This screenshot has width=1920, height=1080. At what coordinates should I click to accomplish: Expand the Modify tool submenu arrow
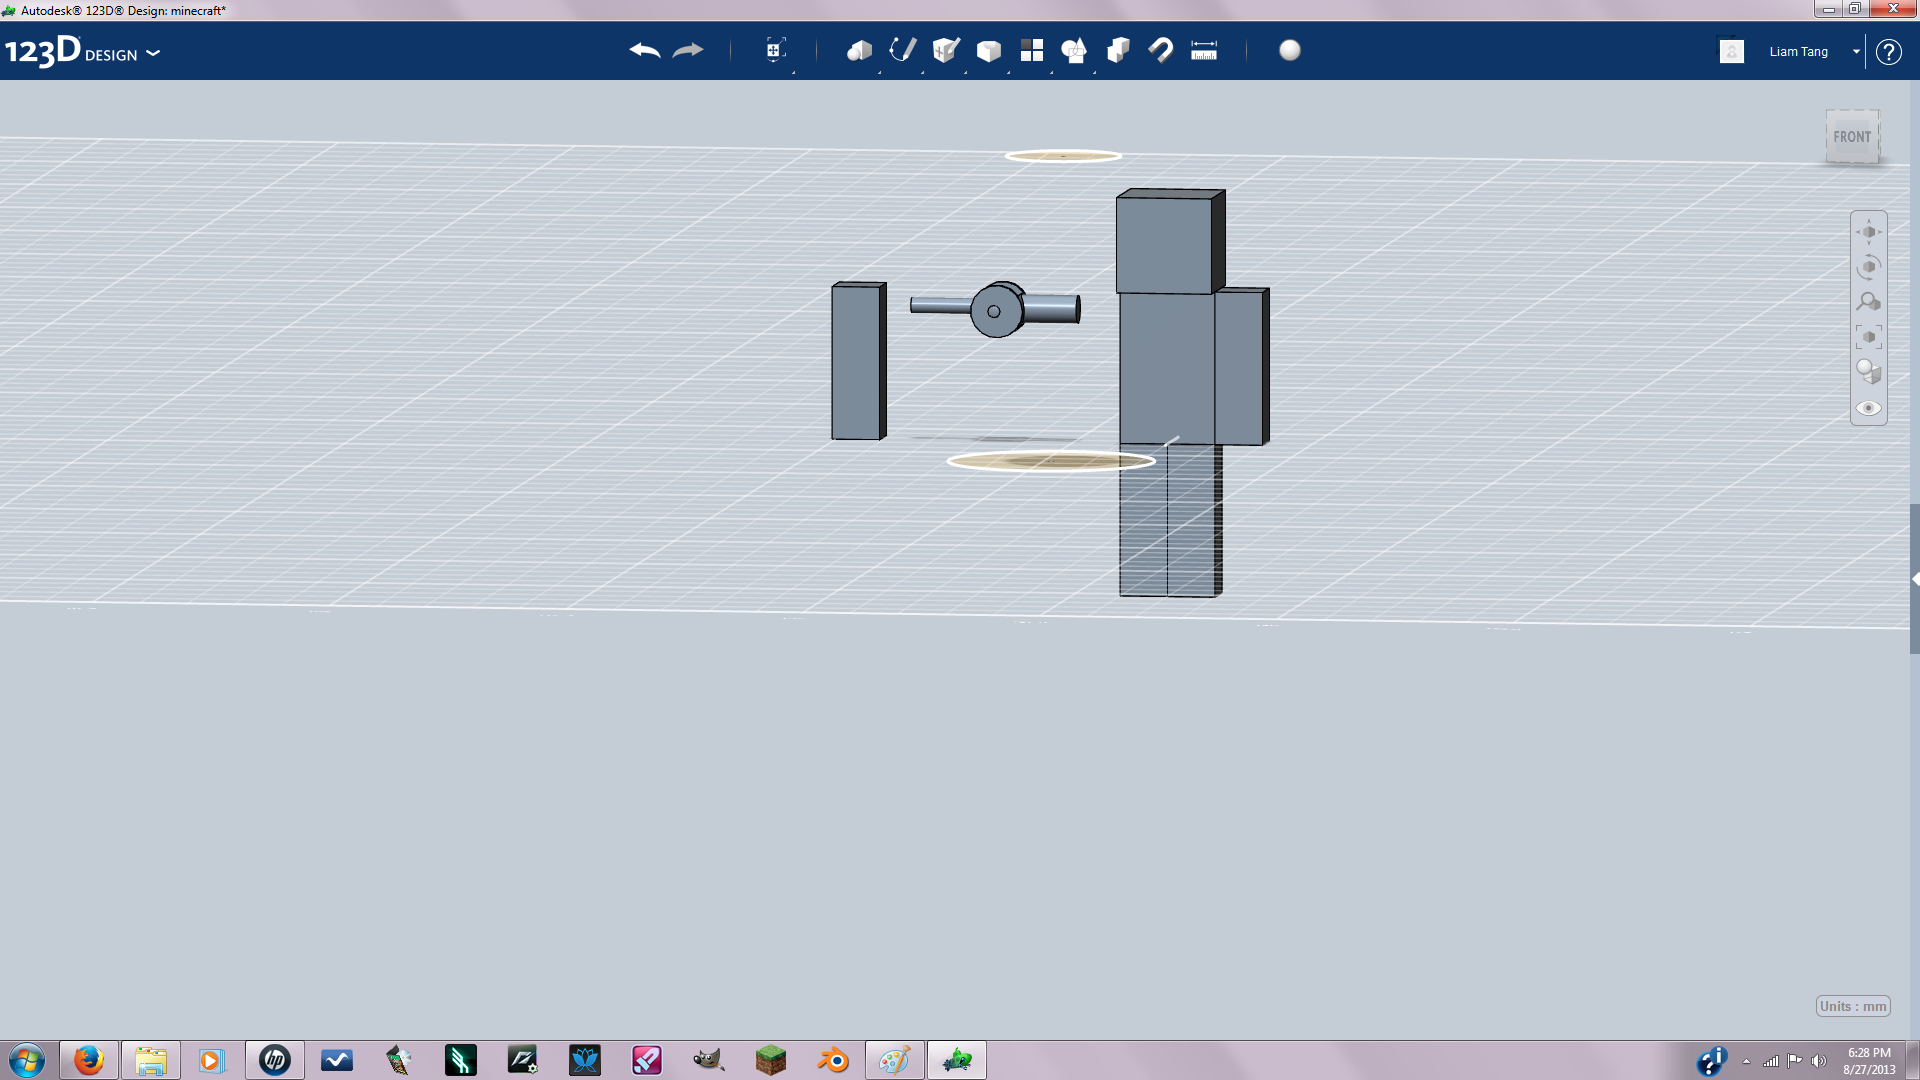(x=1009, y=72)
